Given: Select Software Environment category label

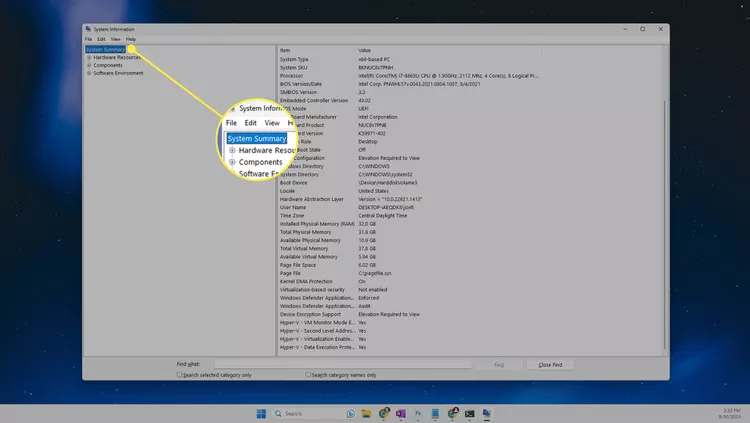Looking at the screenshot, I should pyautogui.click(x=118, y=73).
